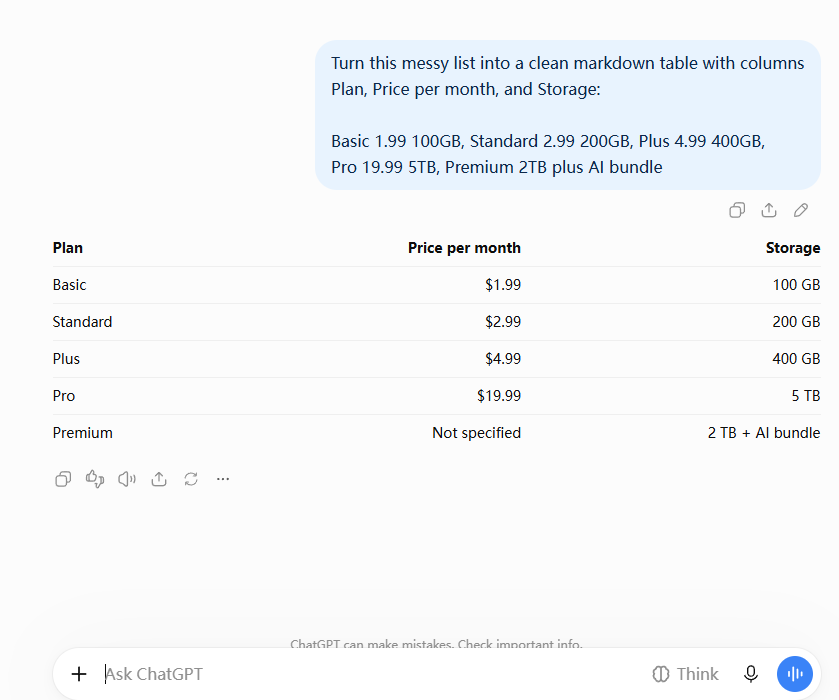This screenshot has width=839, height=700.
Task: Regenerate the ChatGPT response
Action: click(191, 478)
